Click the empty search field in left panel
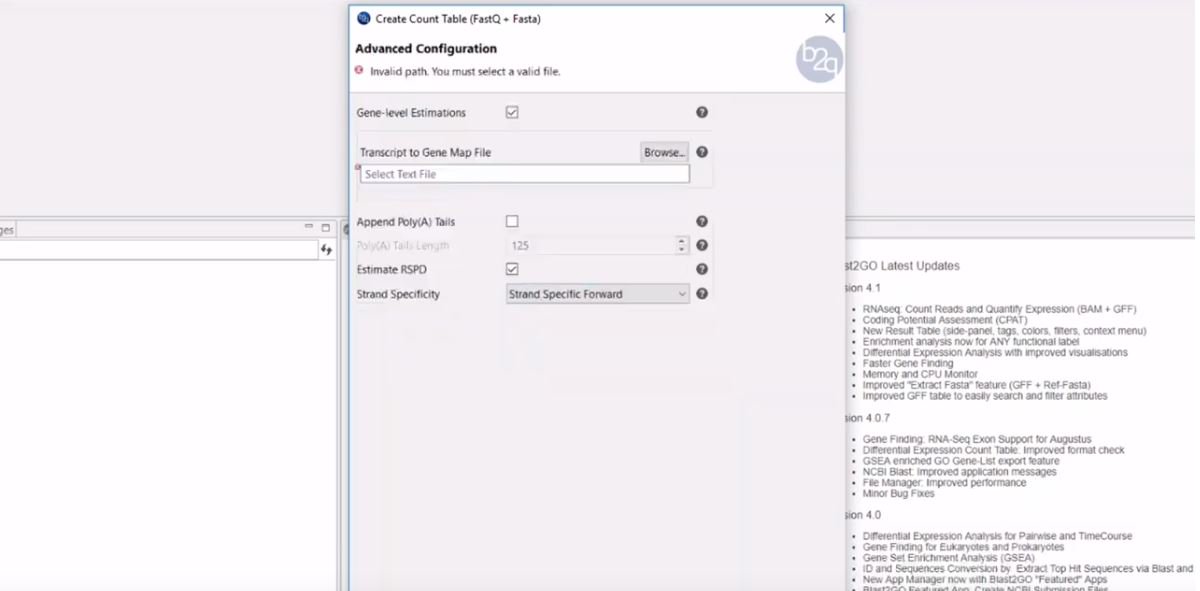 click(x=158, y=250)
